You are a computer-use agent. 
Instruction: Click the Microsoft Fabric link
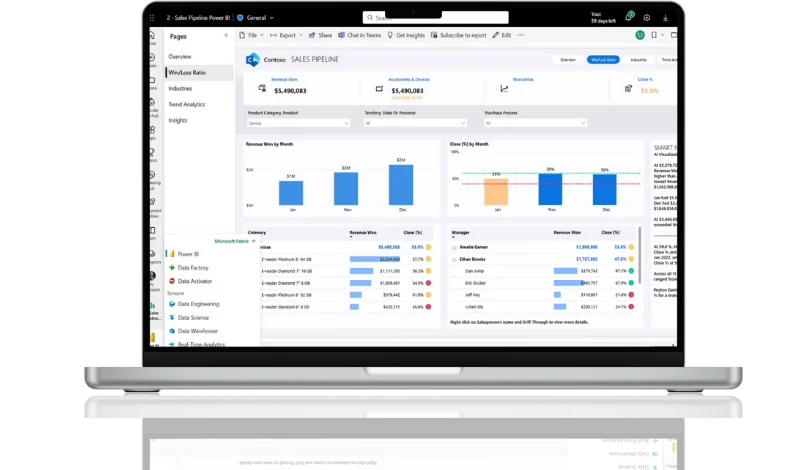(x=235, y=241)
